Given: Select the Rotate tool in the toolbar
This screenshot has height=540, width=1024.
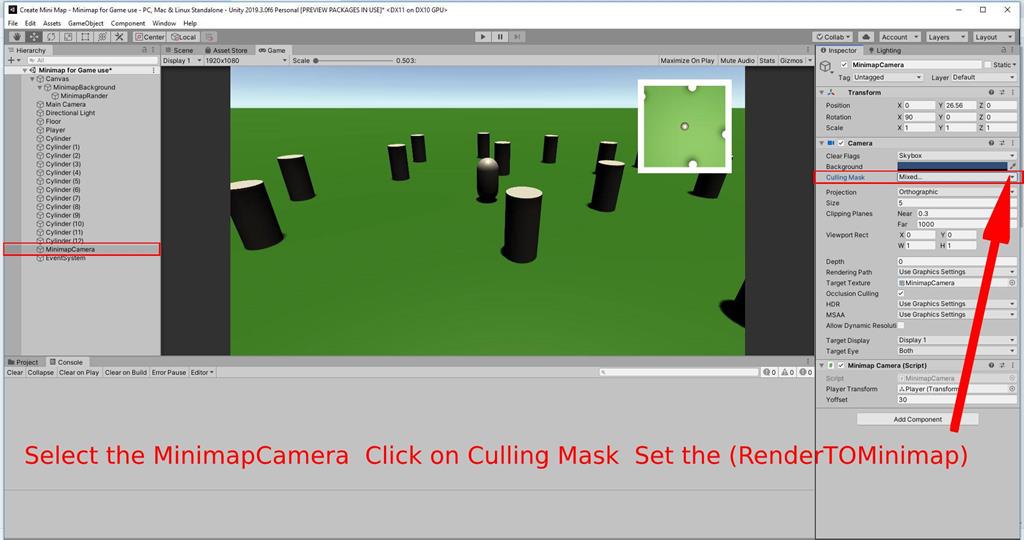Looking at the screenshot, I should tap(51, 37).
